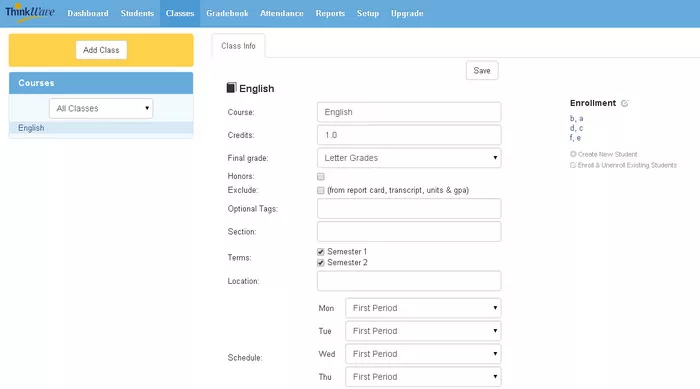Open the Dashboard menu
700x389 pixels.
(x=88, y=13)
